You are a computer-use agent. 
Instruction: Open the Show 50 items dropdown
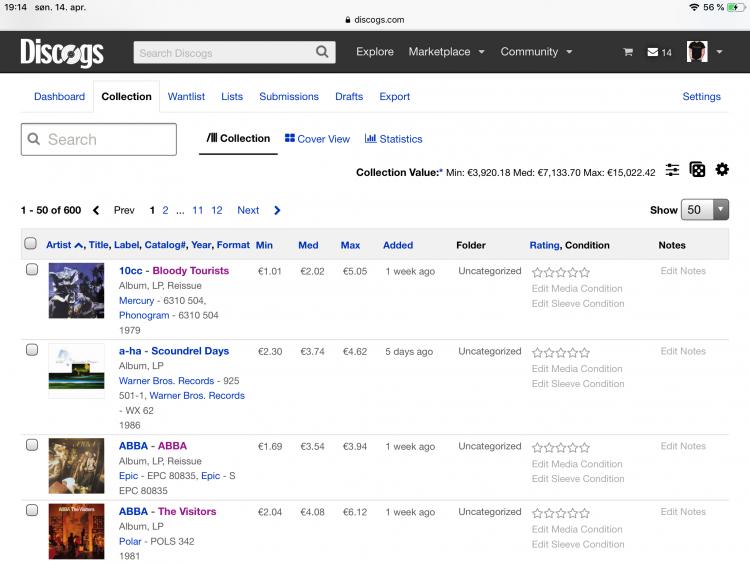coord(705,210)
